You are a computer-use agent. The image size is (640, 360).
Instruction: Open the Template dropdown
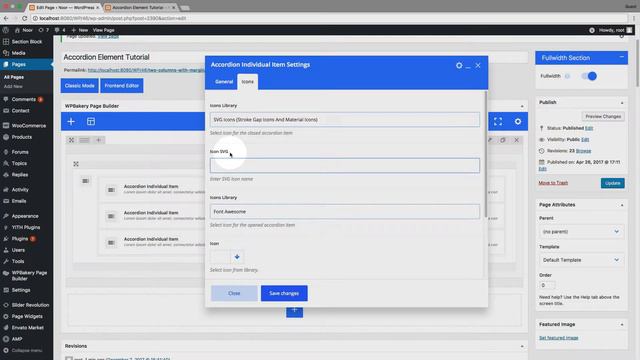[x=581, y=260]
